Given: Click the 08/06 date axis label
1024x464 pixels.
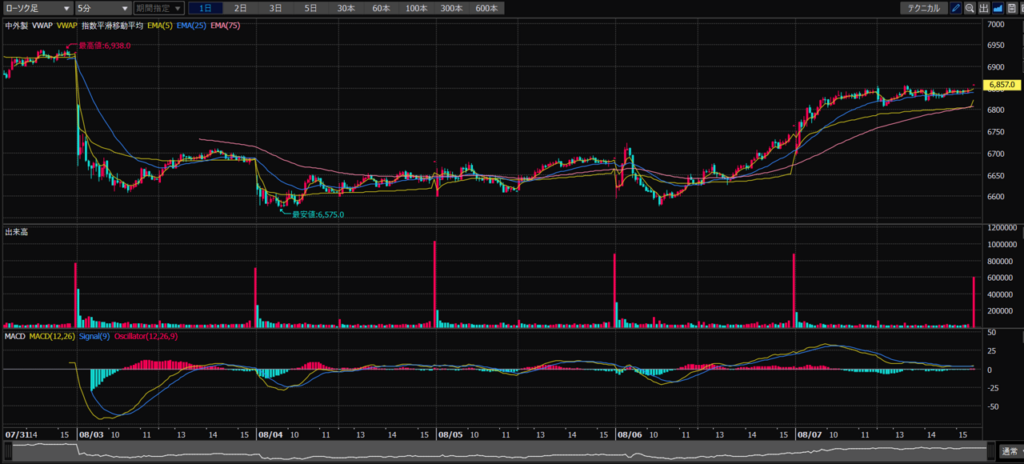Looking at the screenshot, I should (628, 434).
